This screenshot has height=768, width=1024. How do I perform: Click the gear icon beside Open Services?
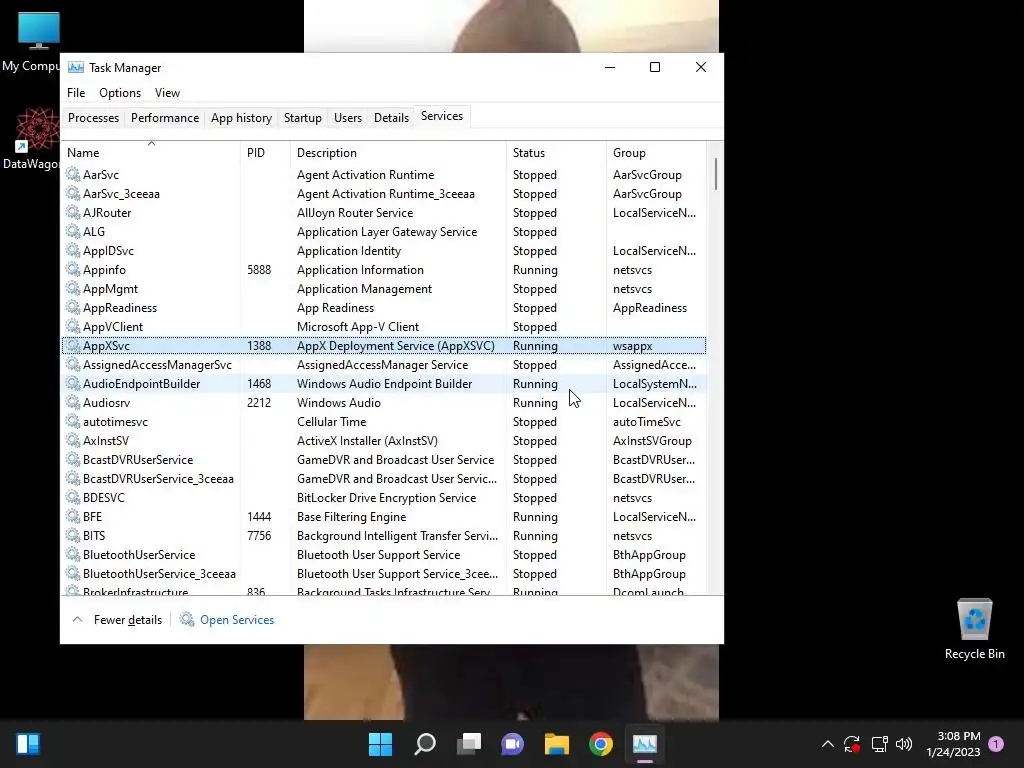(x=187, y=619)
